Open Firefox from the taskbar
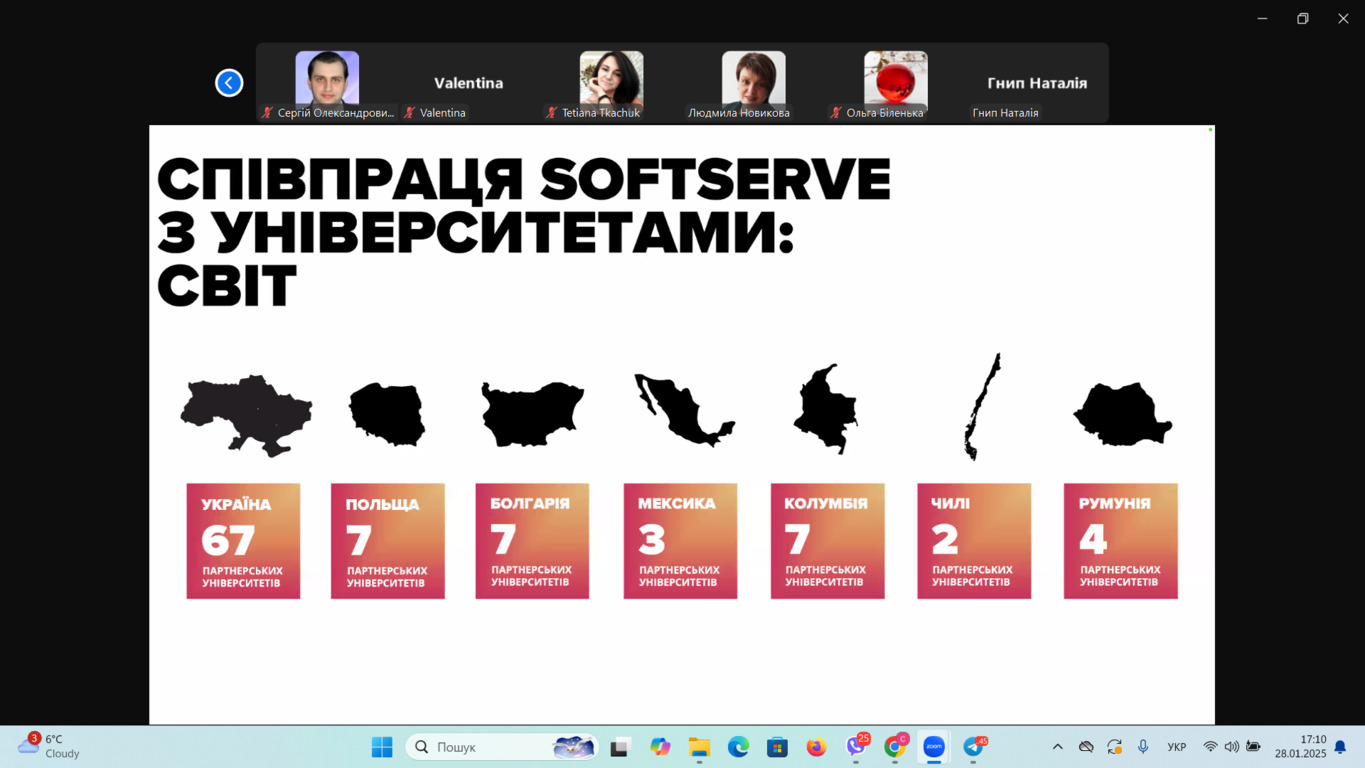1365x768 pixels. pos(816,747)
